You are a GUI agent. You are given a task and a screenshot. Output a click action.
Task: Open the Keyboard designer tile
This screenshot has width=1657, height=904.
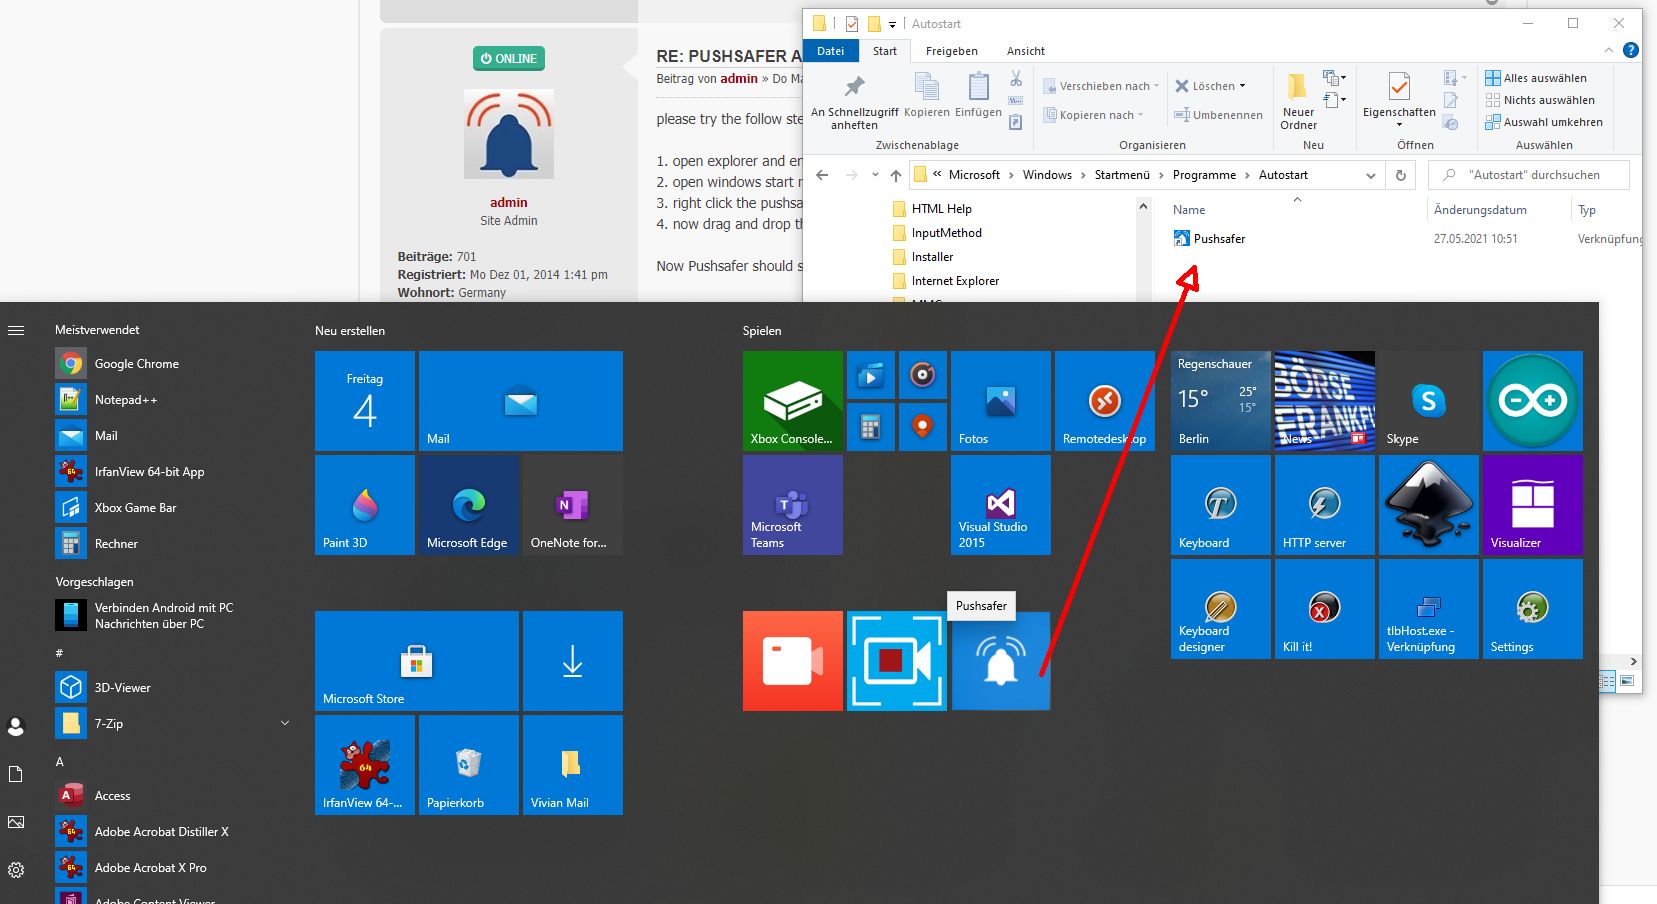pos(1221,609)
